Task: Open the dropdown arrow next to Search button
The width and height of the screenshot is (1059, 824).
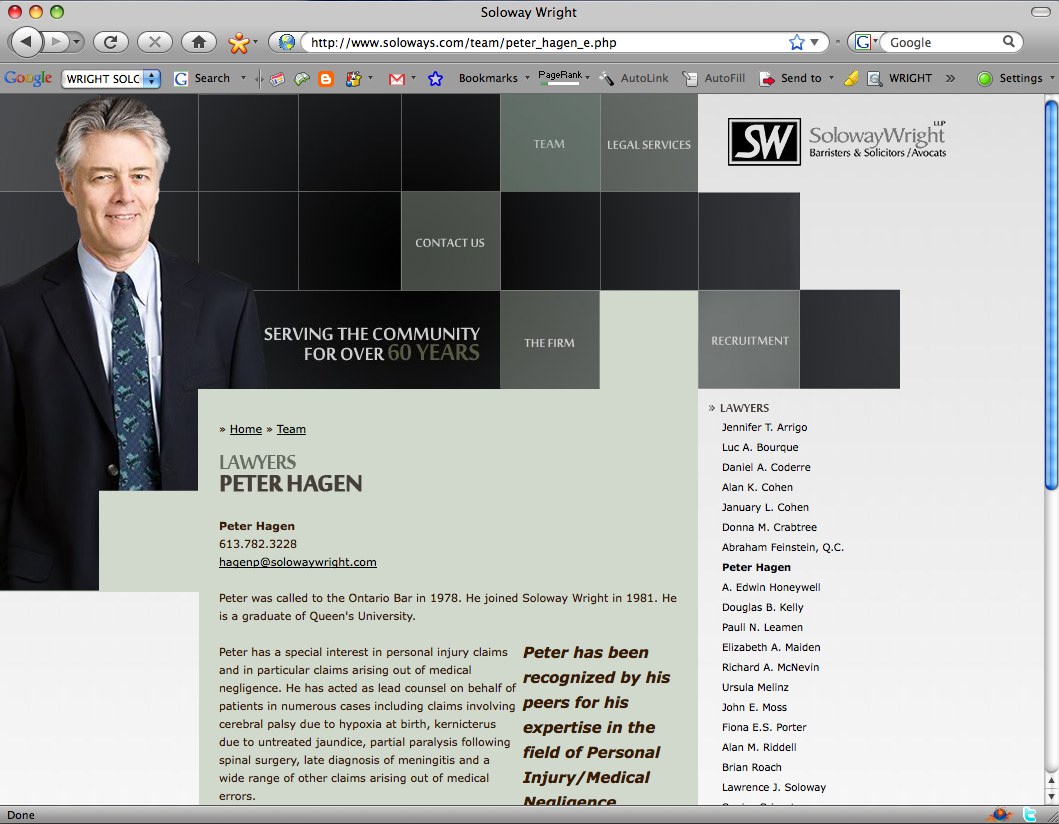Action: 243,78
